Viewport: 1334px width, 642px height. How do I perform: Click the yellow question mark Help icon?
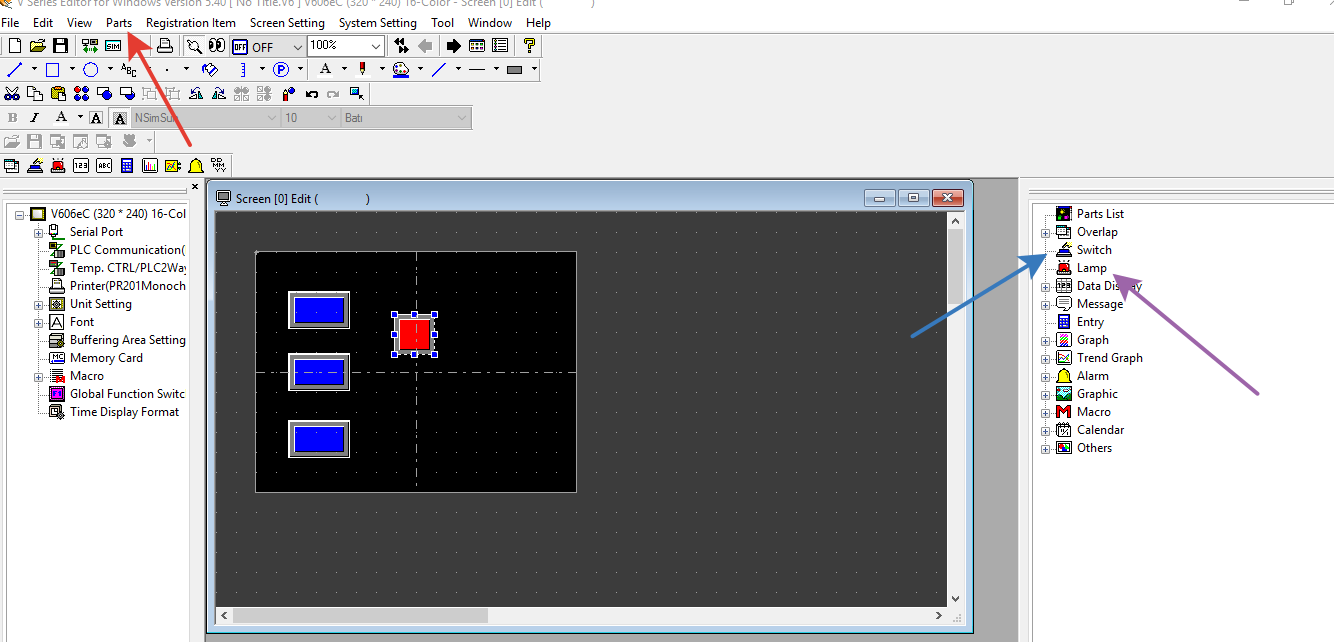[x=529, y=46]
